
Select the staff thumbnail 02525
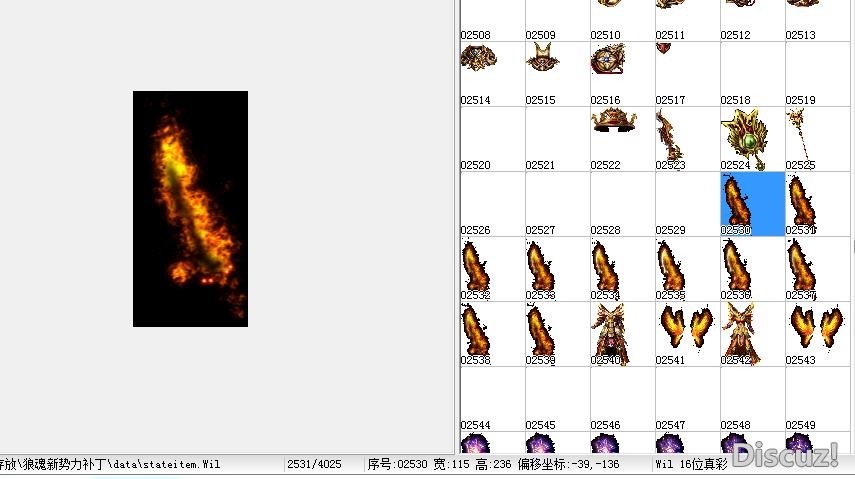coord(817,139)
